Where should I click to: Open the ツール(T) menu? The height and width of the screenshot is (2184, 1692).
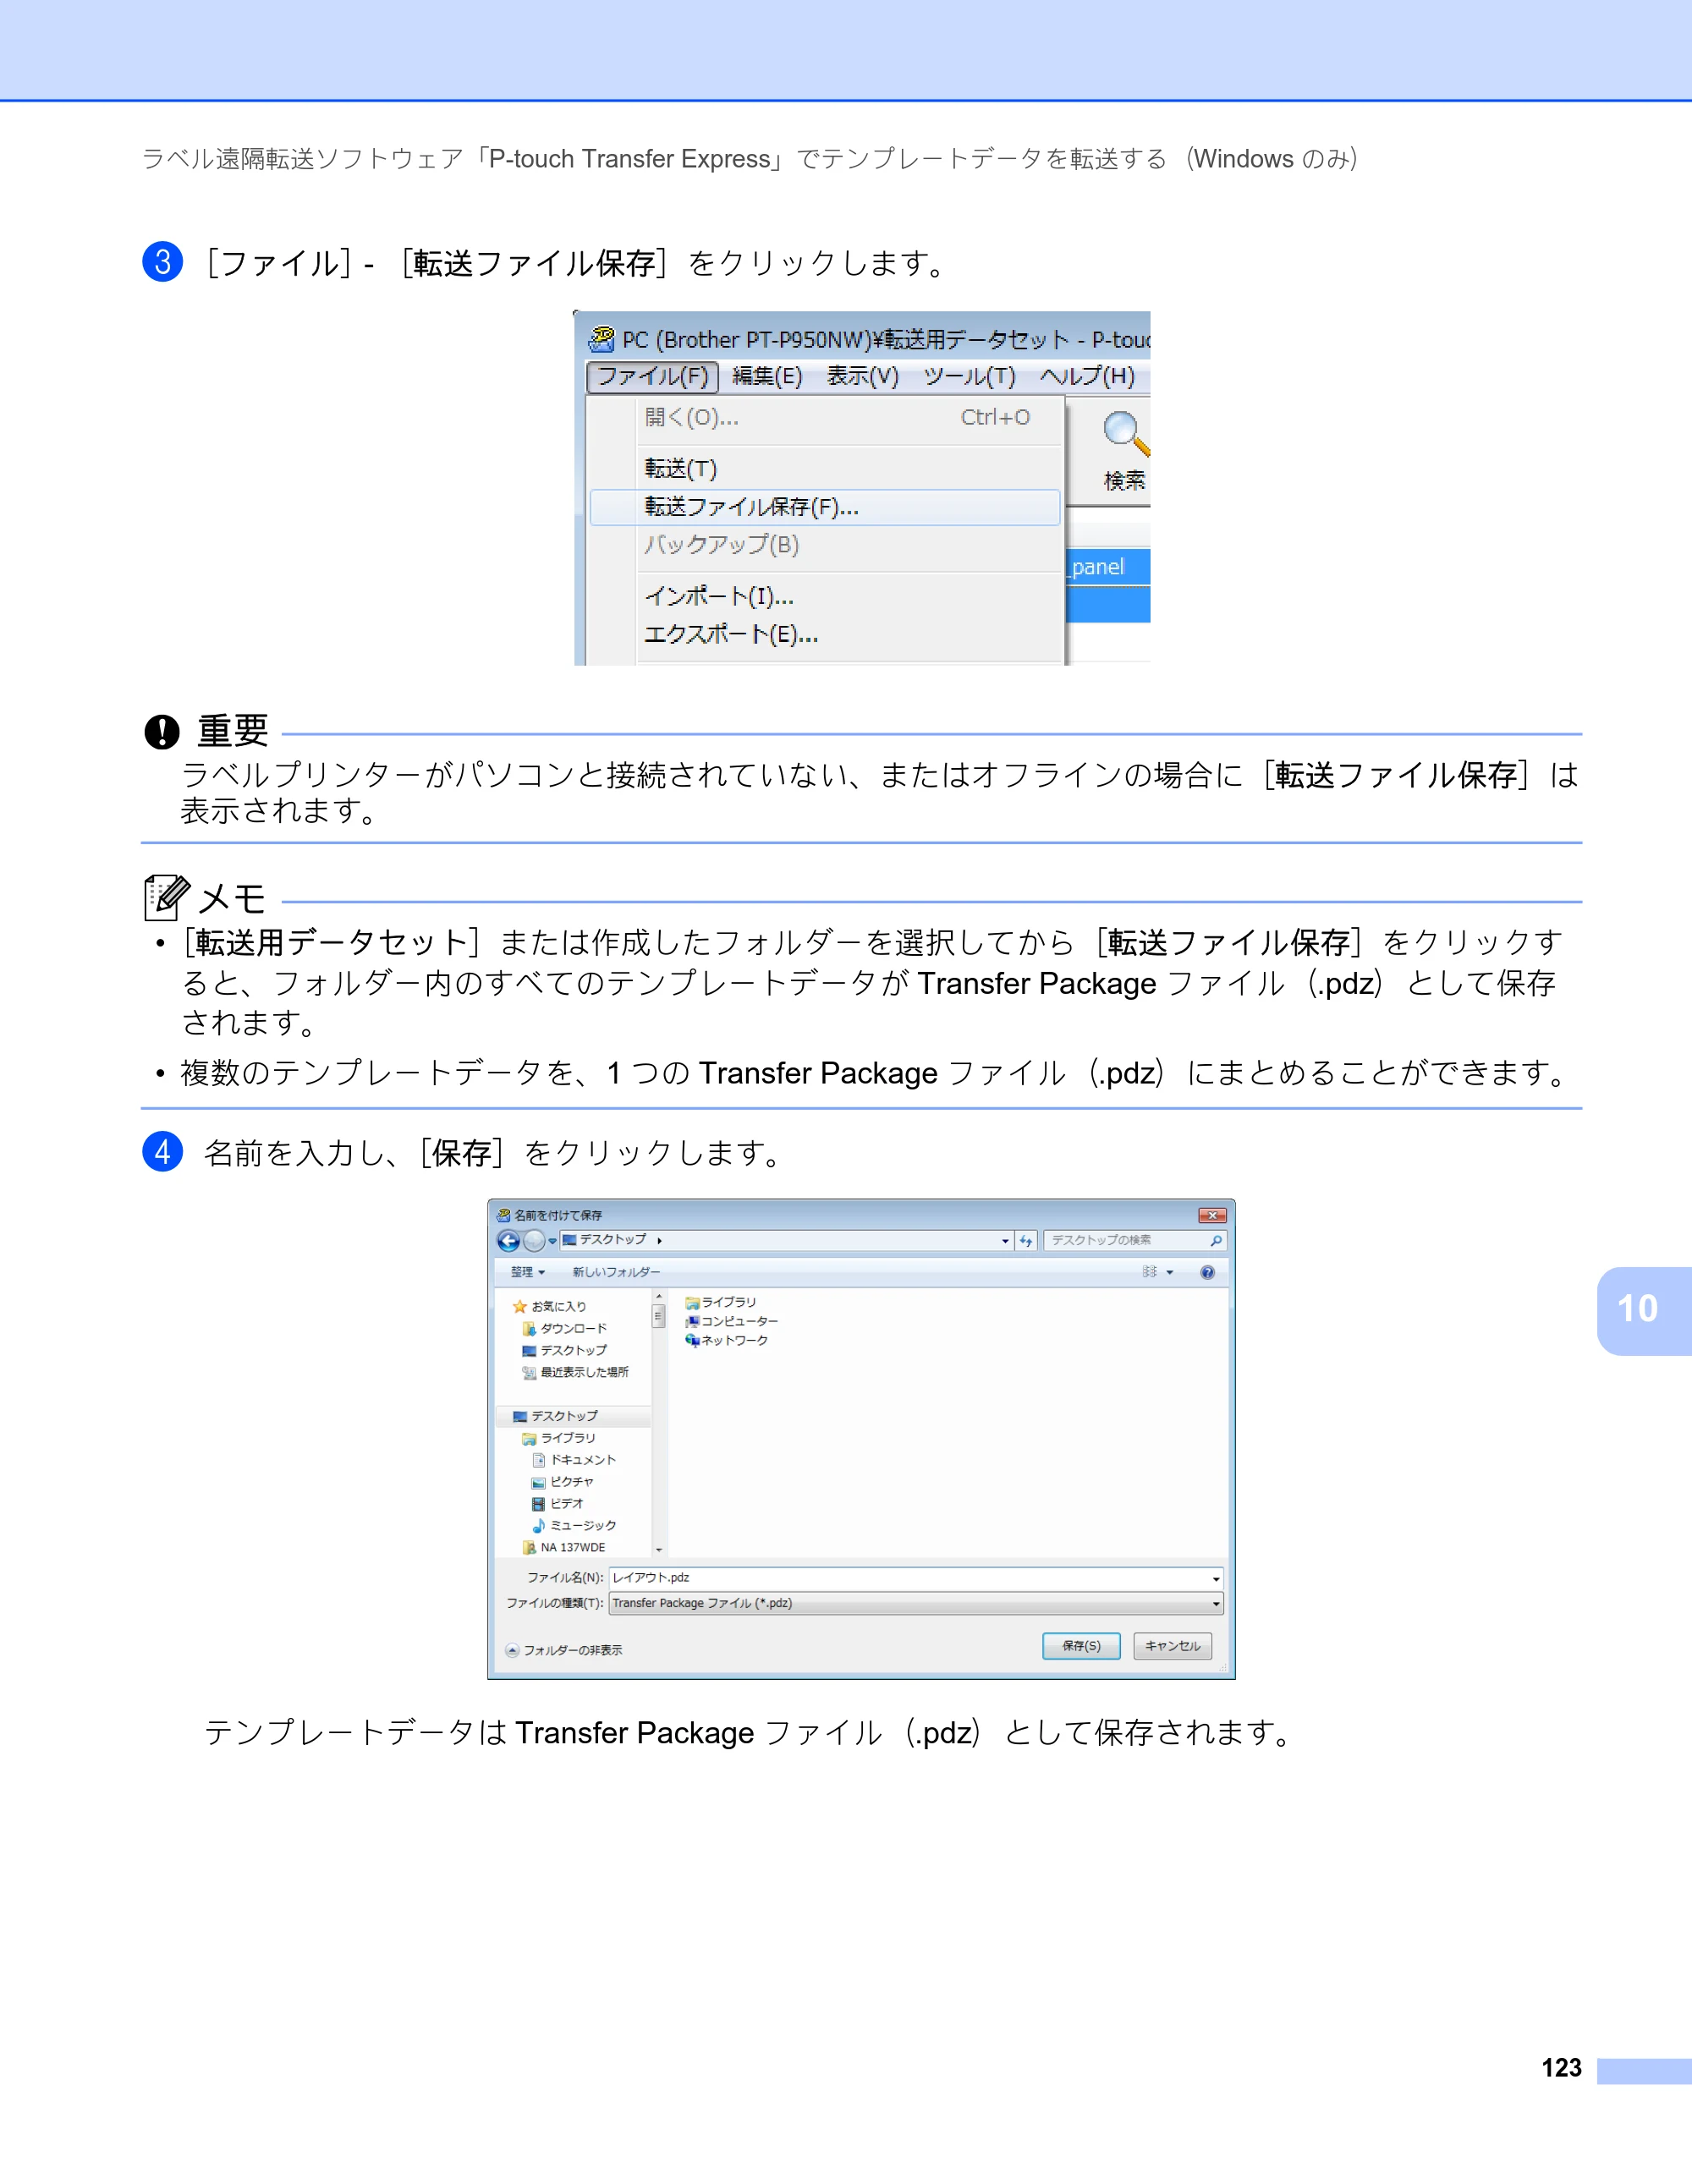[x=969, y=376]
